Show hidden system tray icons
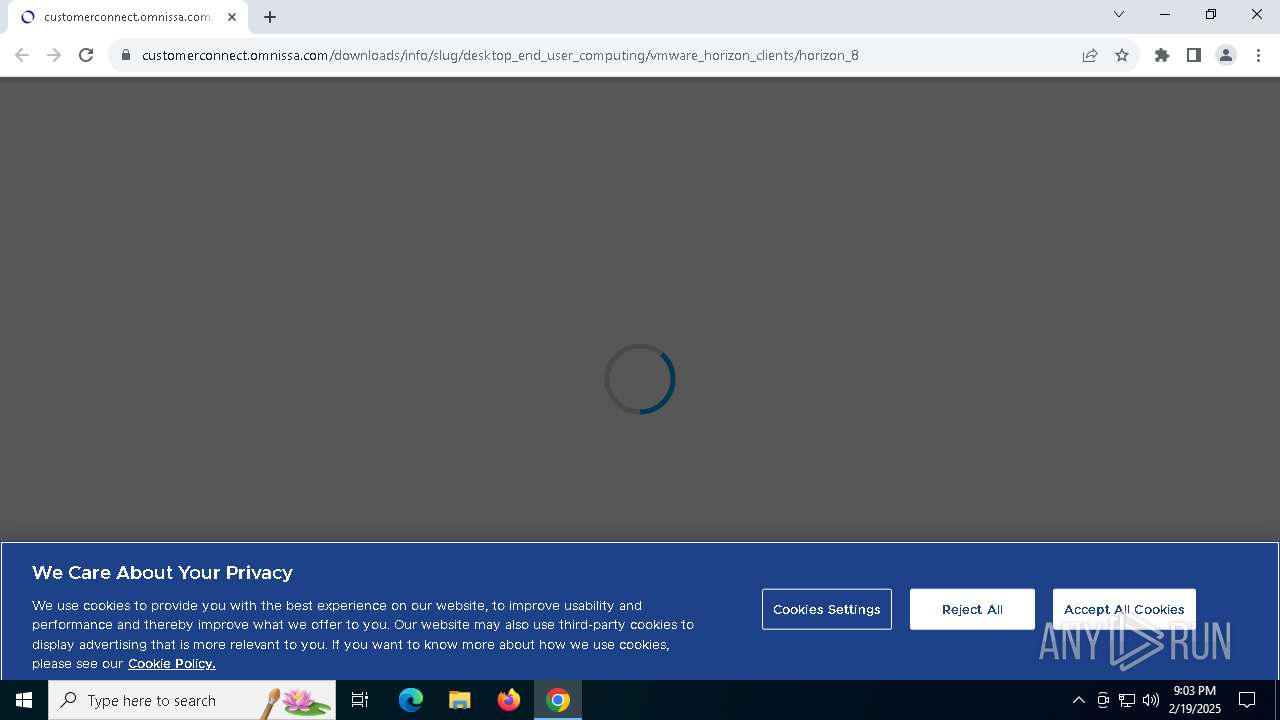The image size is (1280, 720). [1078, 700]
